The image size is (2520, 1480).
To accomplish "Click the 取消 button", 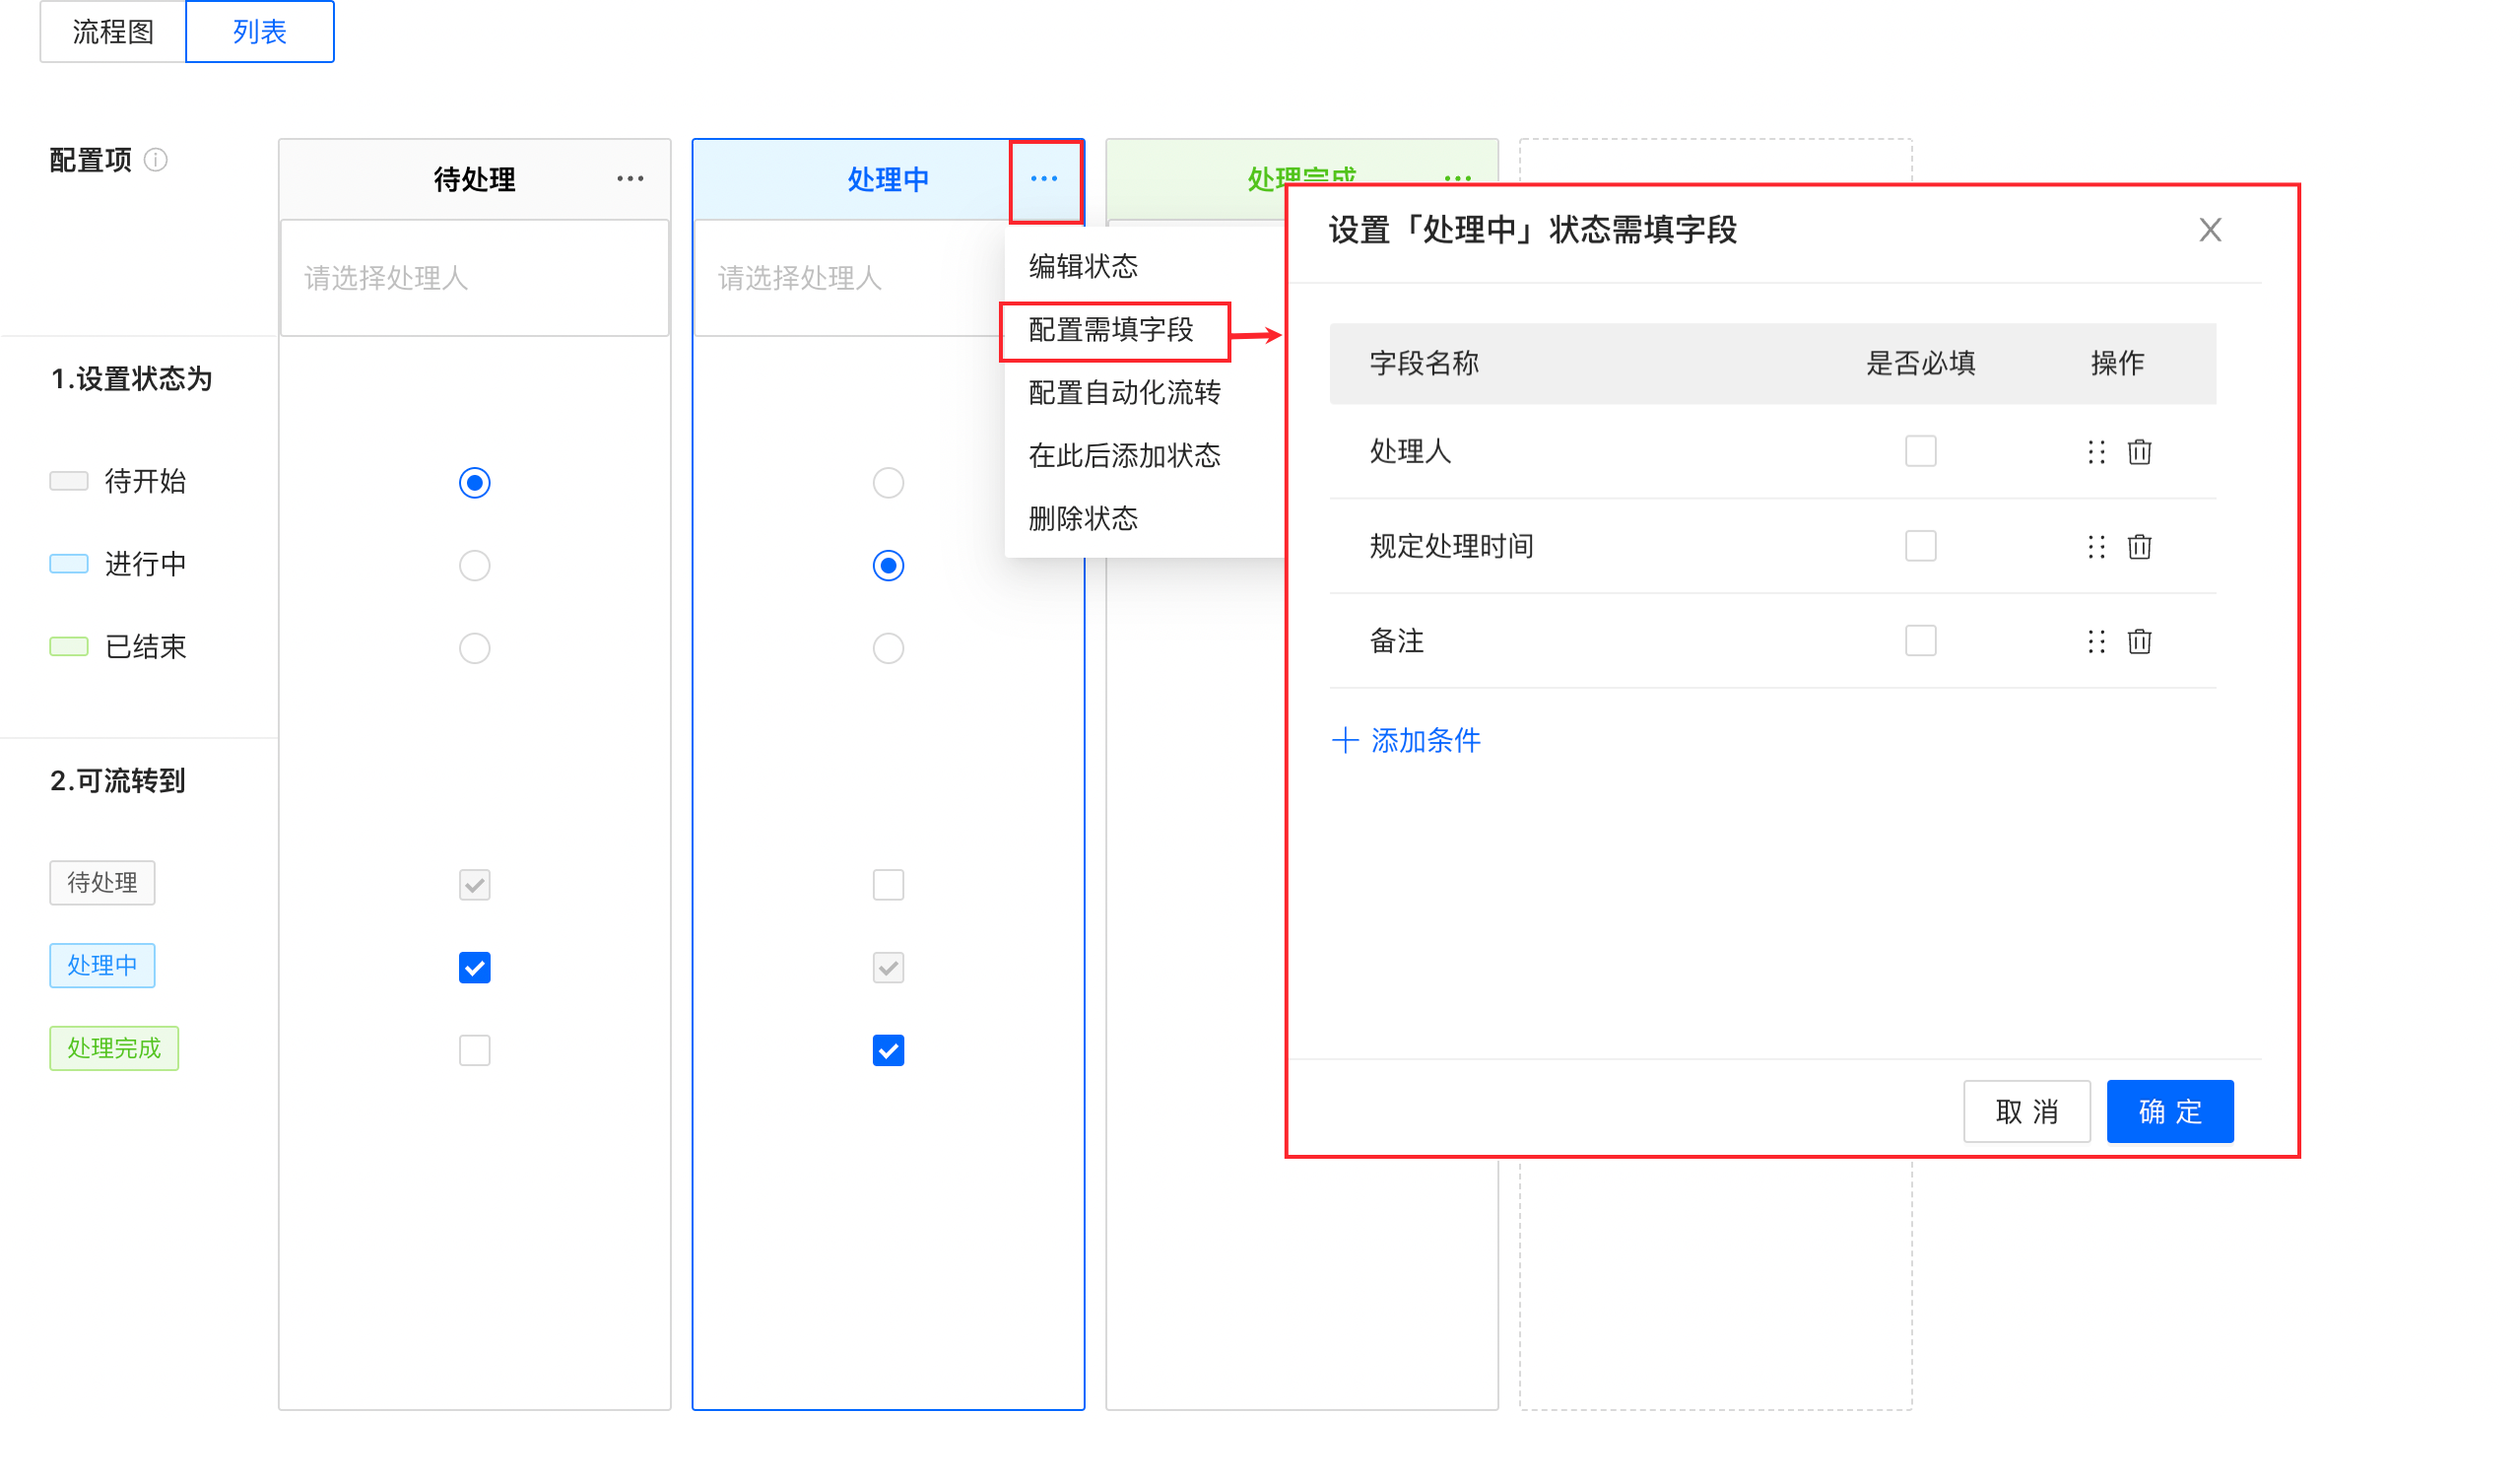I will pyautogui.click(x=2026, y=1111).
